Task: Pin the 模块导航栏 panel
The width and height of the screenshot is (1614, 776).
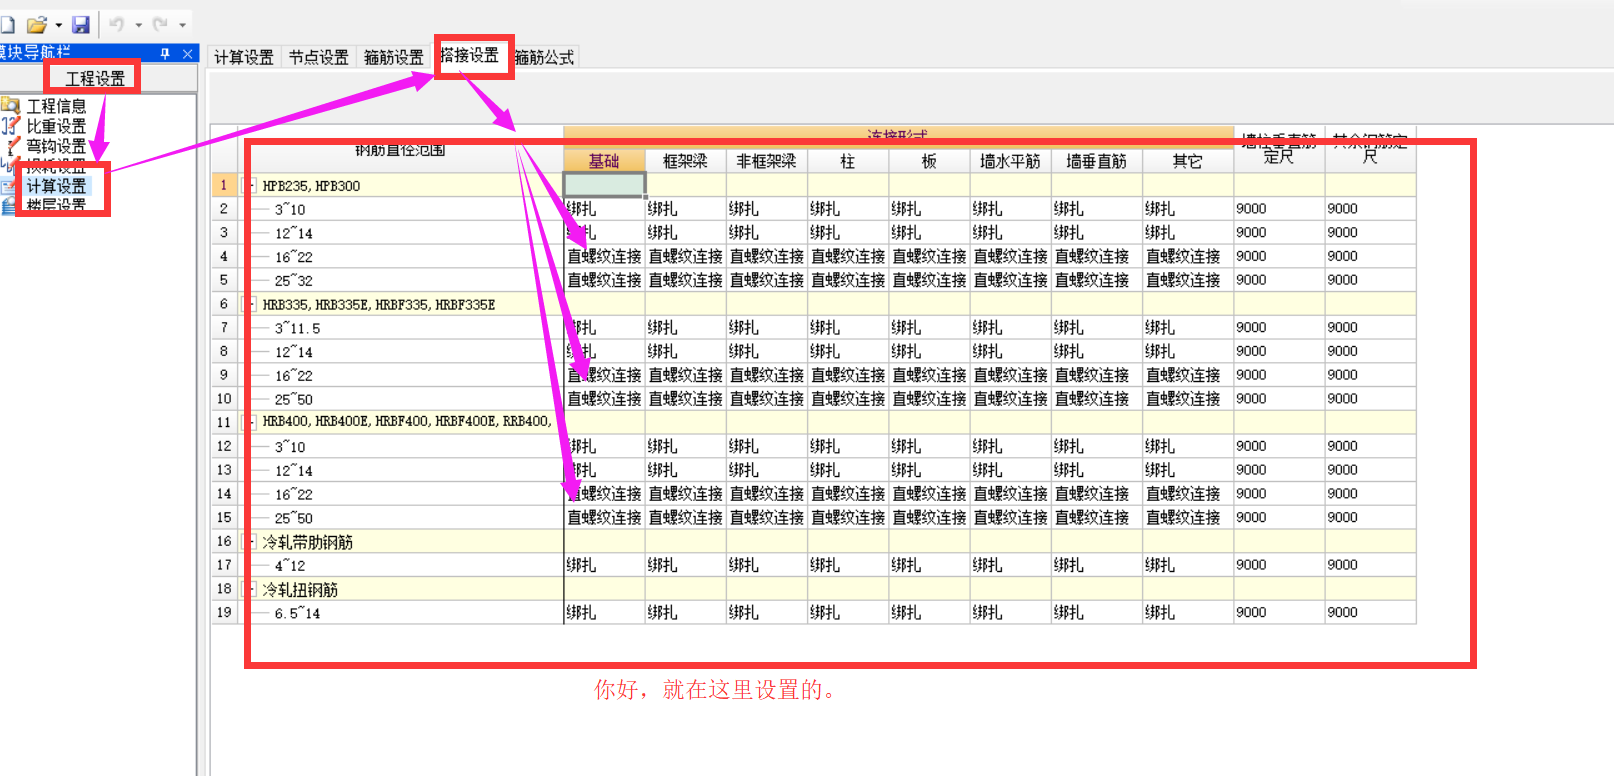Action: tap(165, 53)
